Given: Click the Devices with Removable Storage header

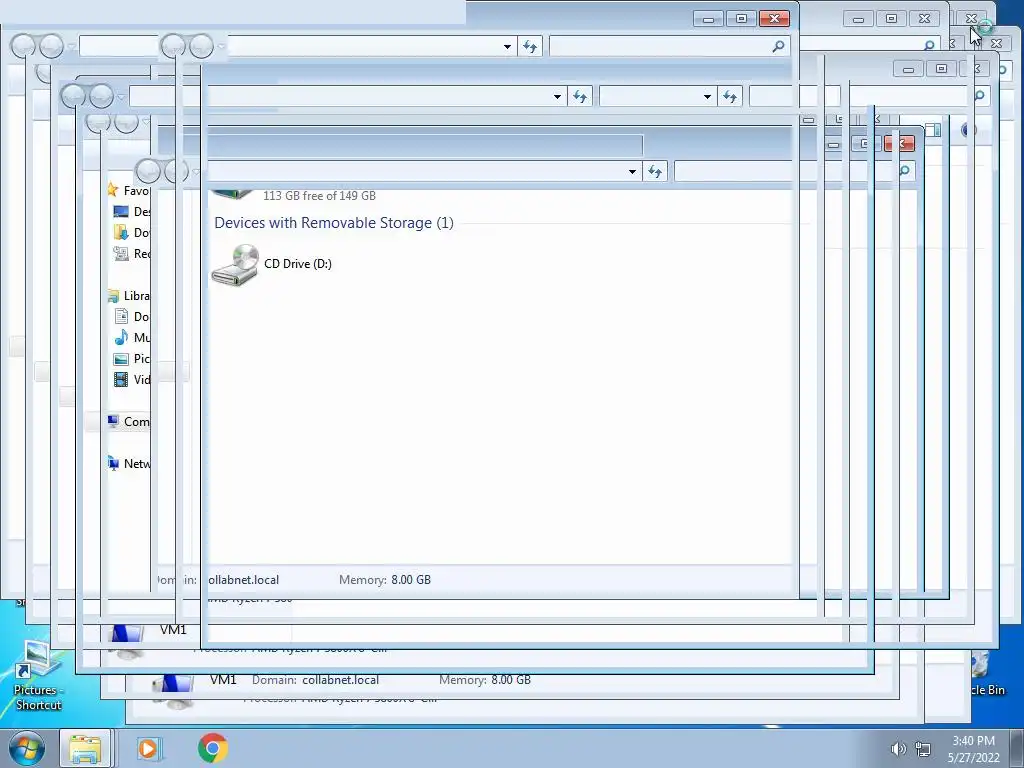Looking at the screenshot, I should (x=334, y=223).
